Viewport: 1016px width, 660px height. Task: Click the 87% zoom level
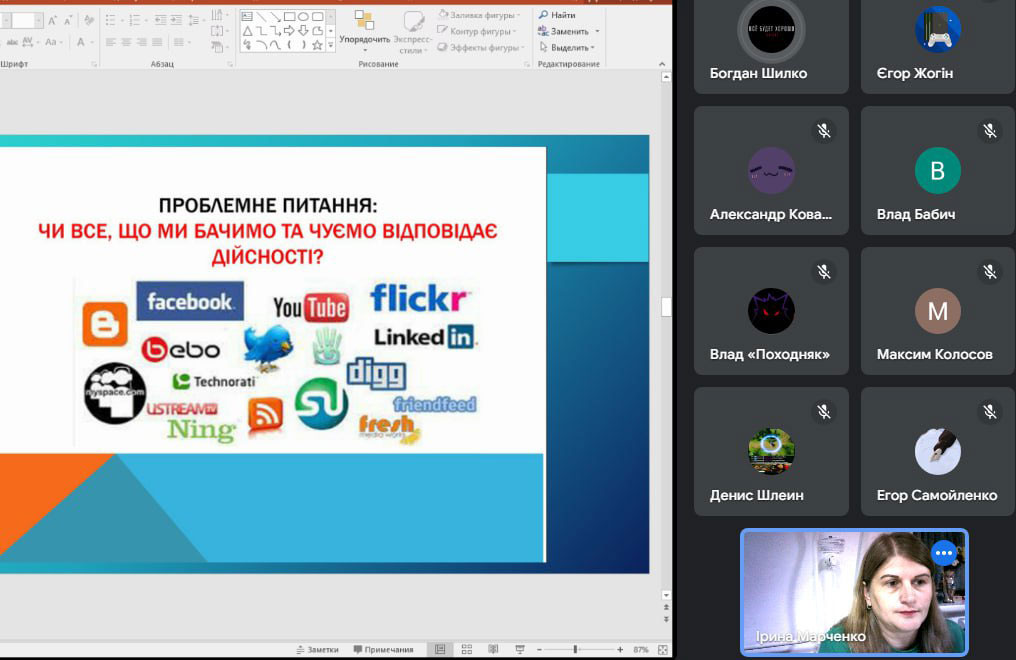(x=641, y=650)
